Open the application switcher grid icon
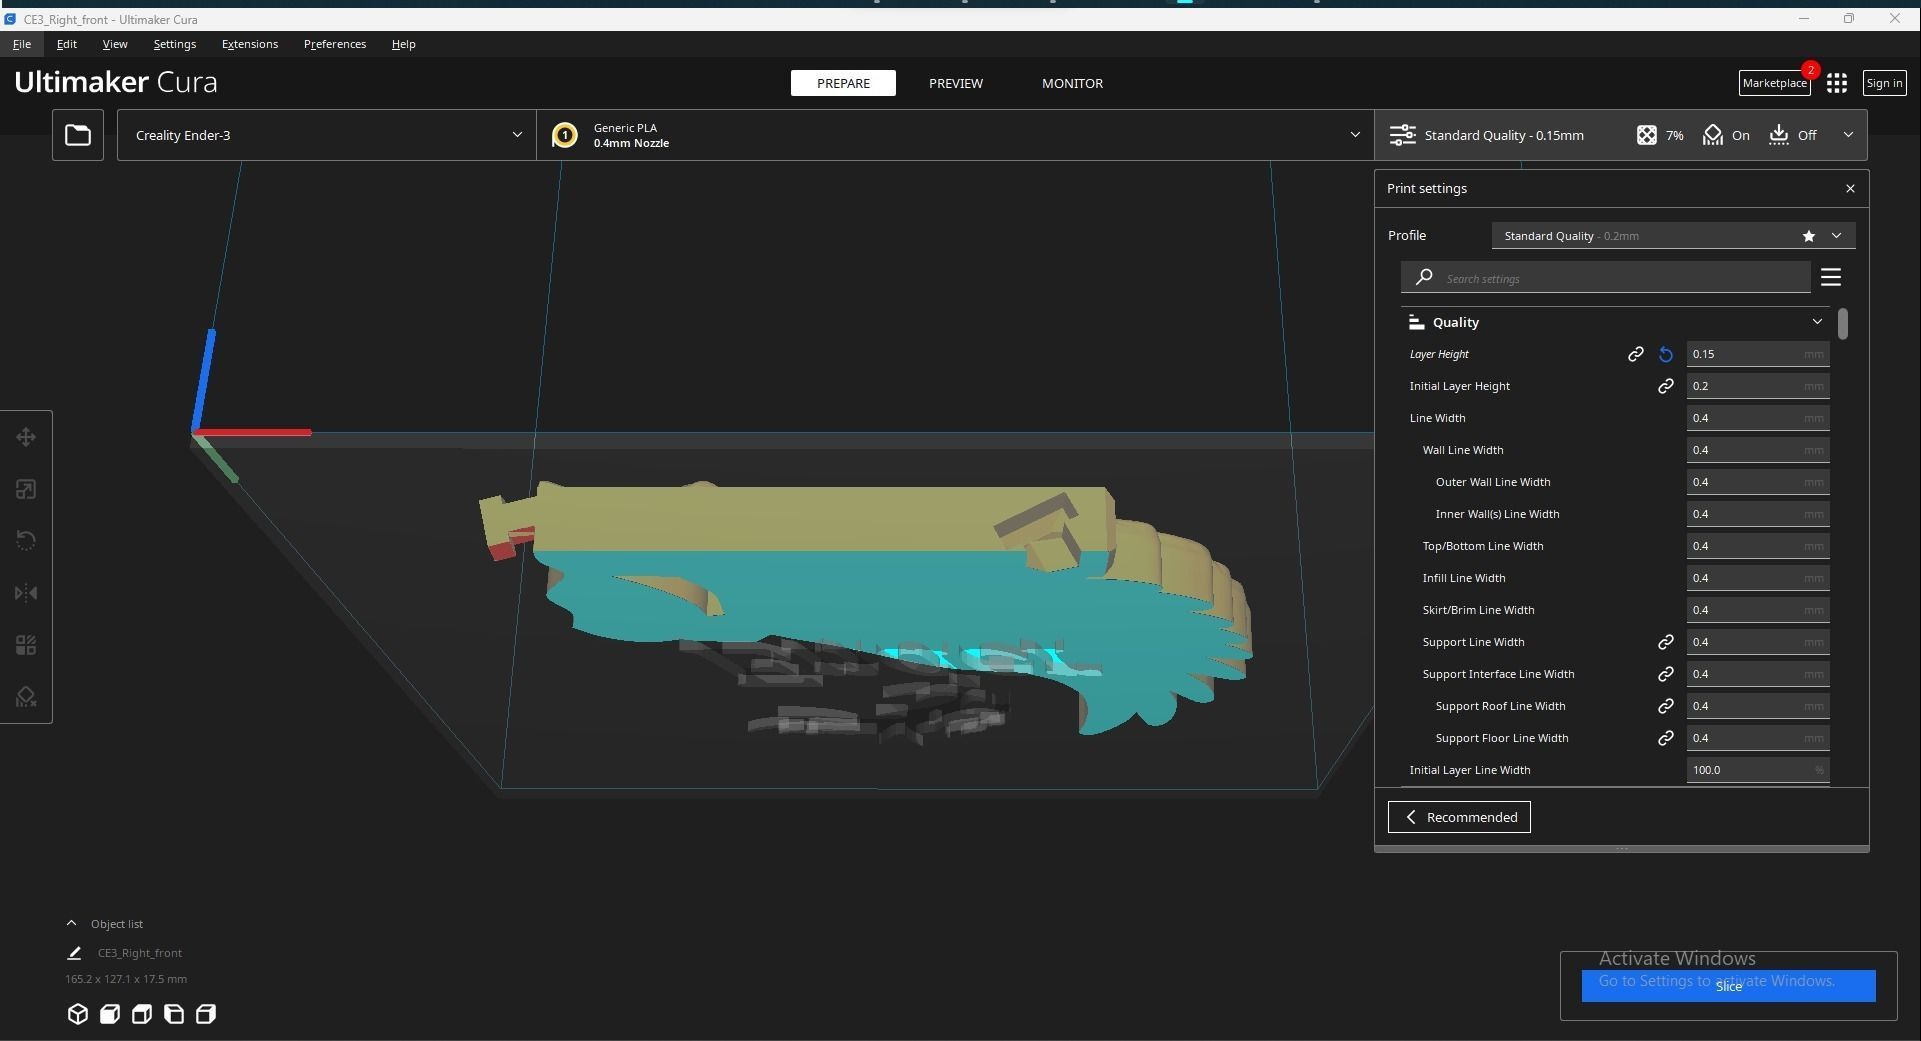This screenshot has width=1921, height=1041. coord(1837,83)
